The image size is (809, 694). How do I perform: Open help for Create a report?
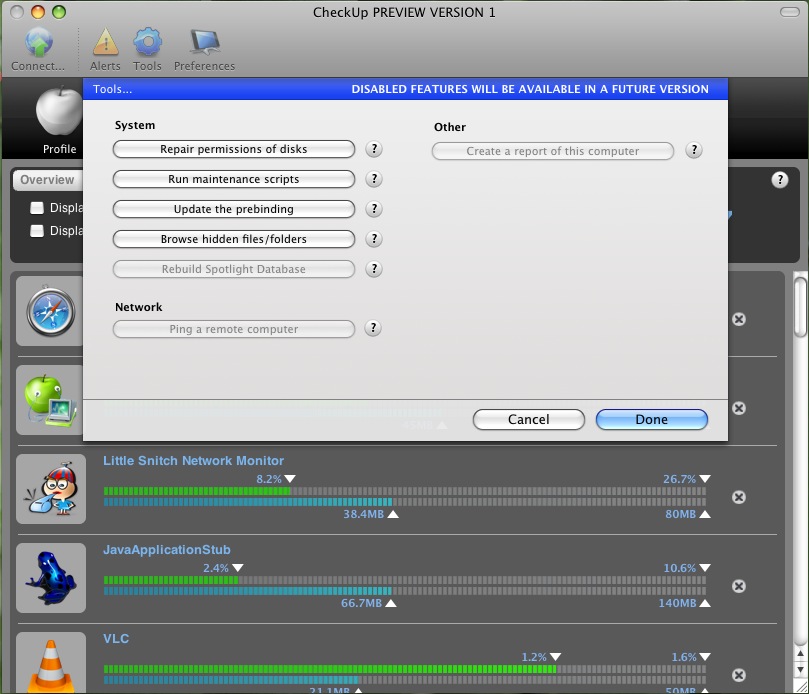(694, 150)
